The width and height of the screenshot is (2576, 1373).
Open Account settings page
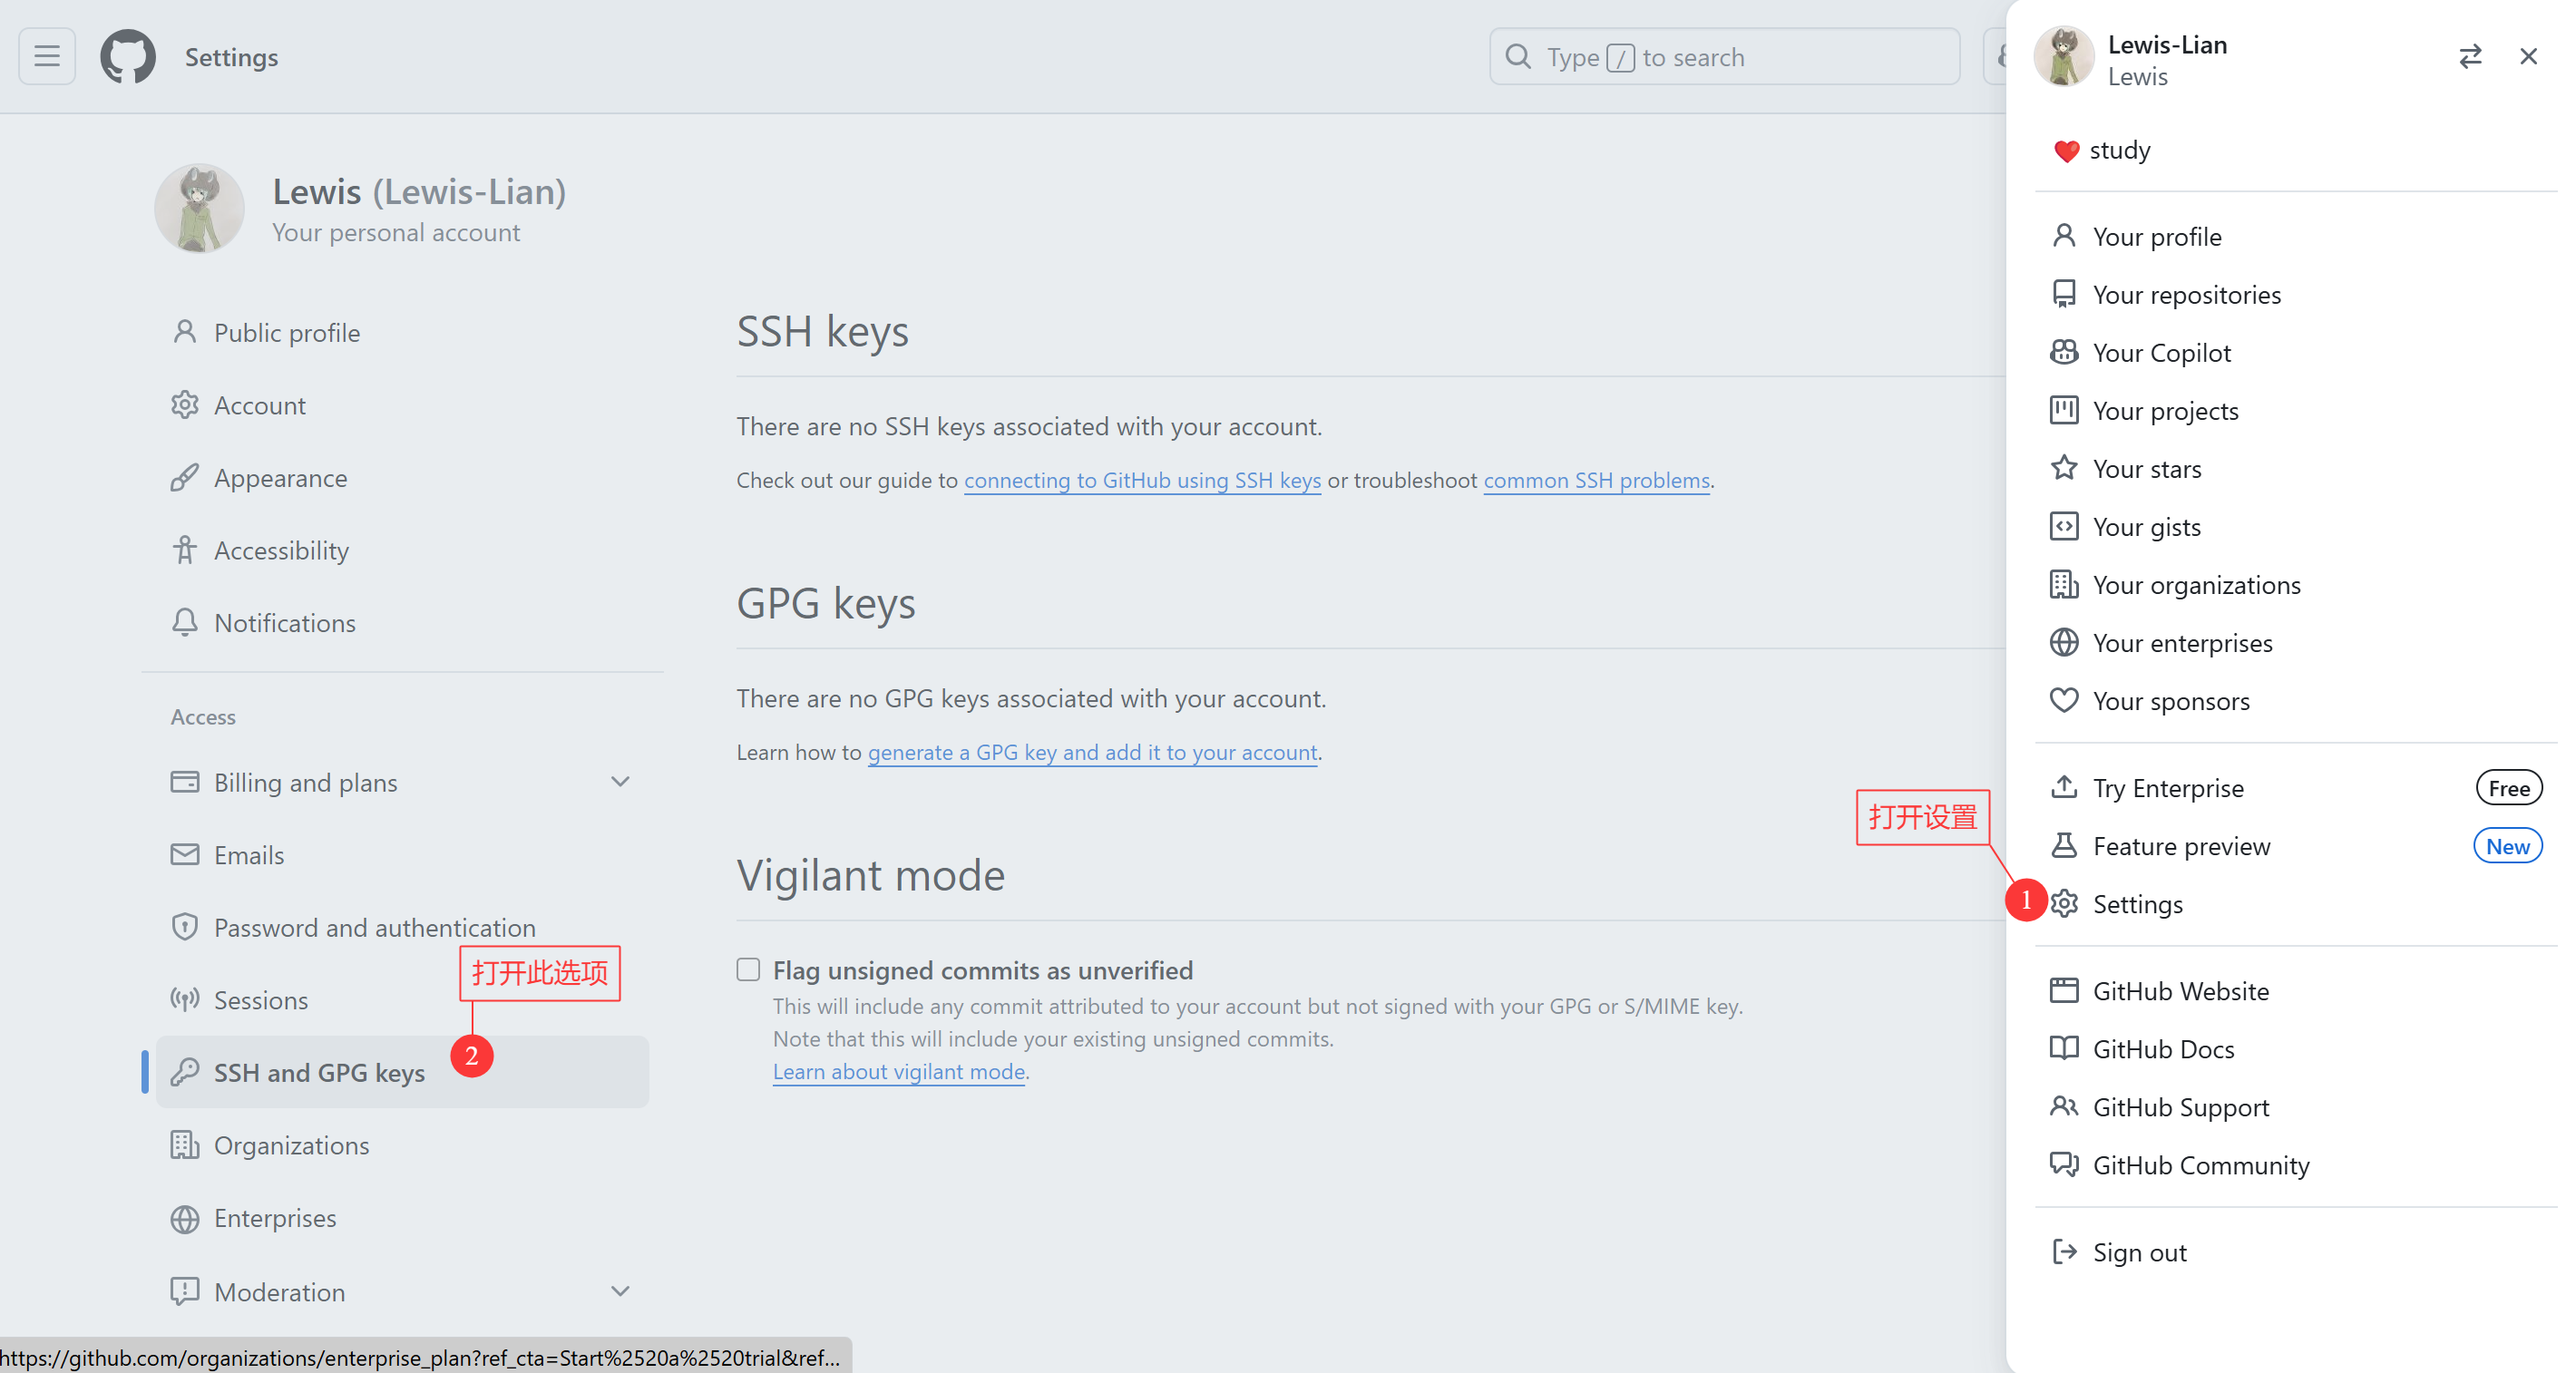pyautogui.click(x=402, y=405)
